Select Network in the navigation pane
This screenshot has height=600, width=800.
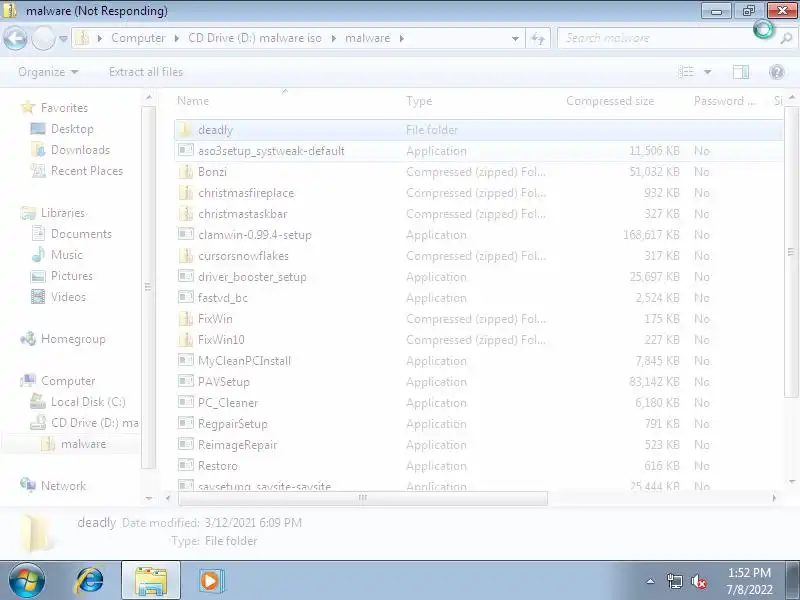point(63,486)
